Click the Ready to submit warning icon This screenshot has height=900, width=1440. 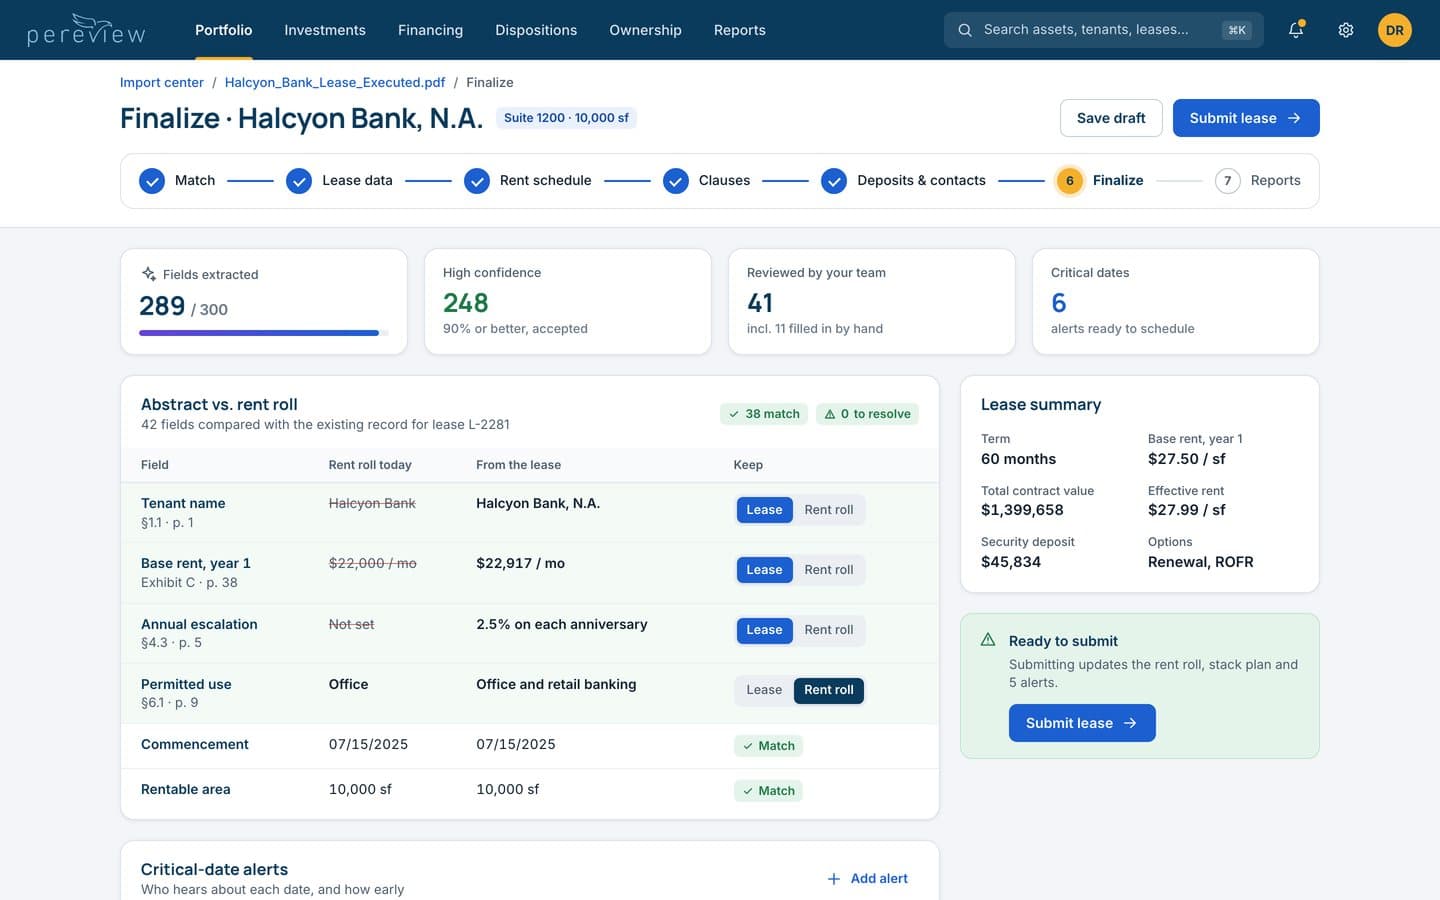988,640
